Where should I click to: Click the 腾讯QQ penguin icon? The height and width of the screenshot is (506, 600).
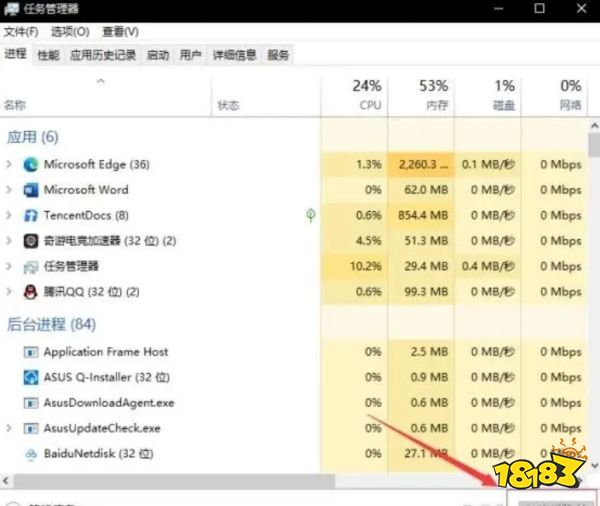(31, 292)
